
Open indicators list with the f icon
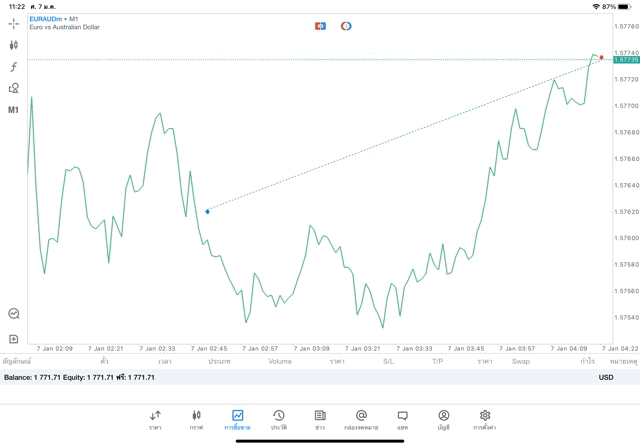(x=14, y=67)
